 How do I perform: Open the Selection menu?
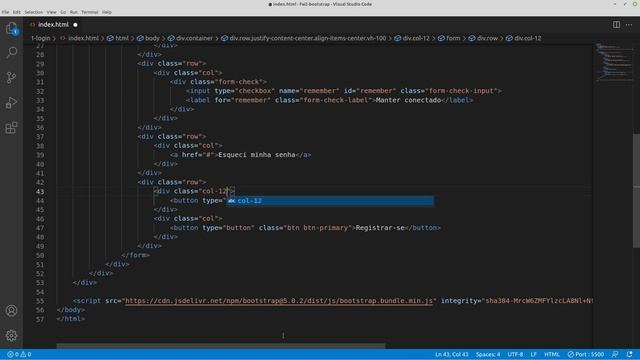[x=33, y=12]
